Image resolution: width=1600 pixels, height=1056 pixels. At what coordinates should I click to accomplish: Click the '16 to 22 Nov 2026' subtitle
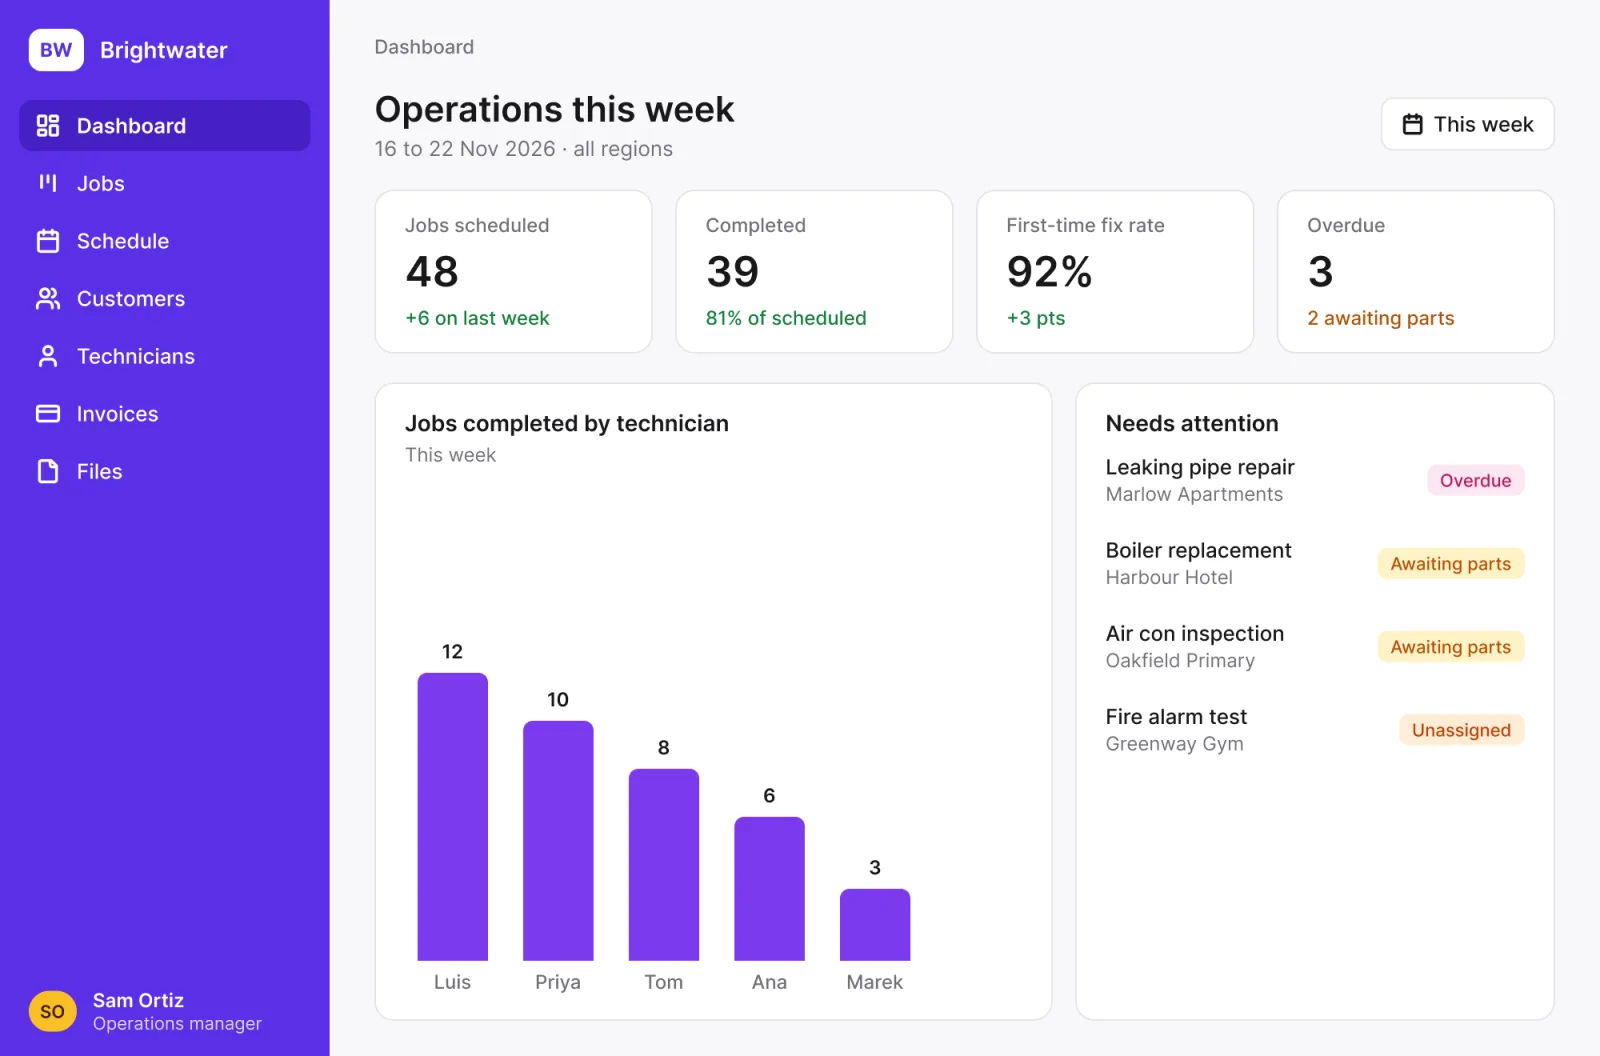[465, 149]
